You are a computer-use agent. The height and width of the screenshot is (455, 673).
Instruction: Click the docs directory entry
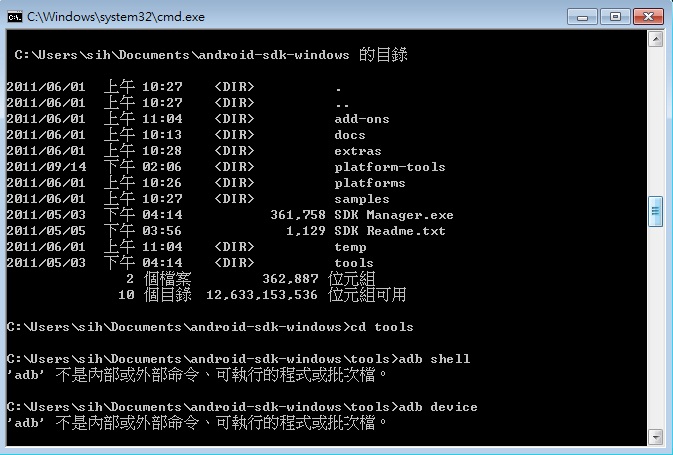click(350, 135)
